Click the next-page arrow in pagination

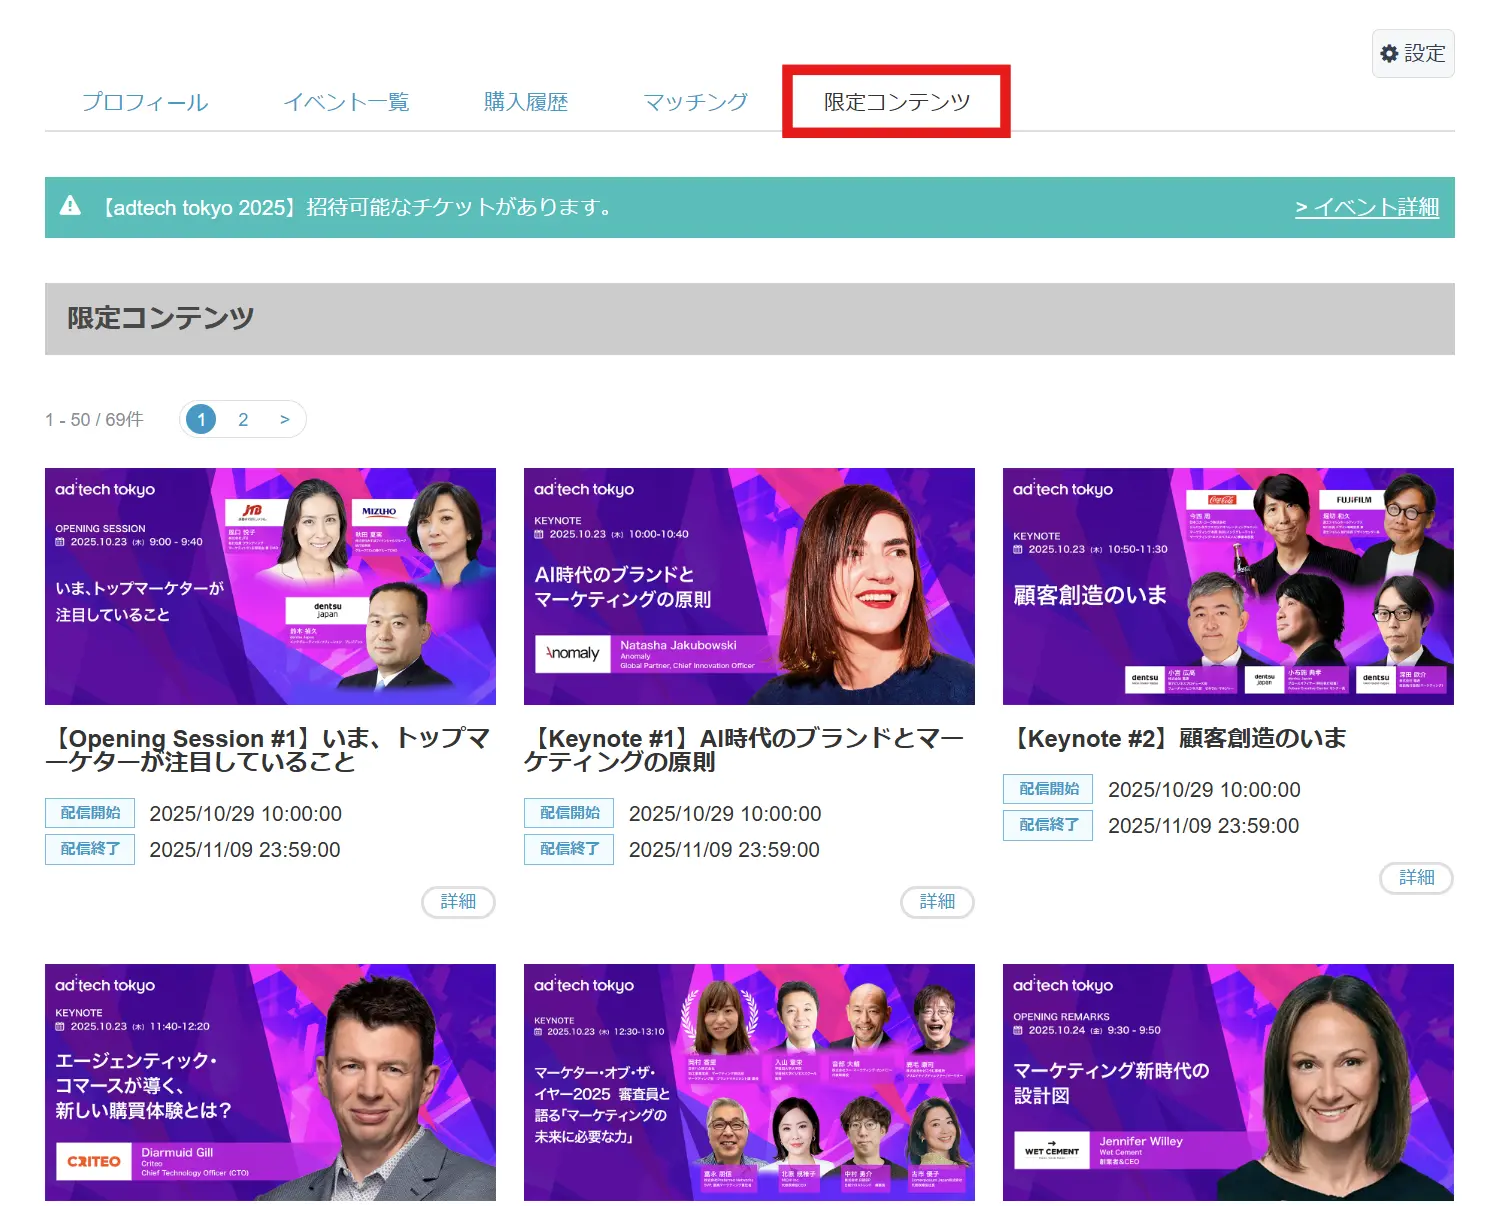point(285,419)
